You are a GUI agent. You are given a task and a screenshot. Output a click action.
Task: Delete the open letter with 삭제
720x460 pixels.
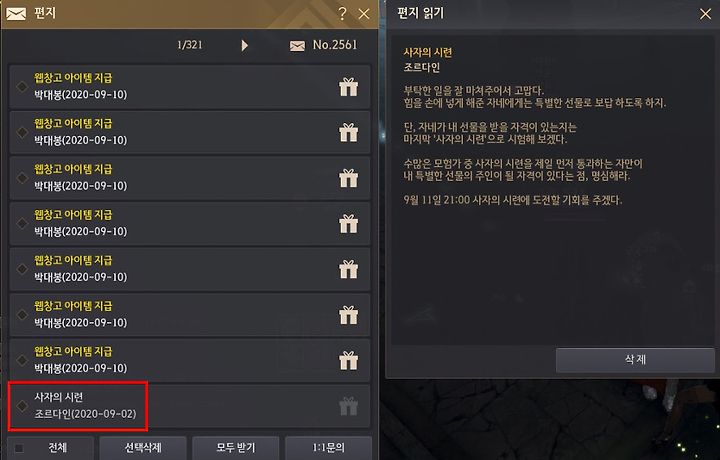[635, 360]
